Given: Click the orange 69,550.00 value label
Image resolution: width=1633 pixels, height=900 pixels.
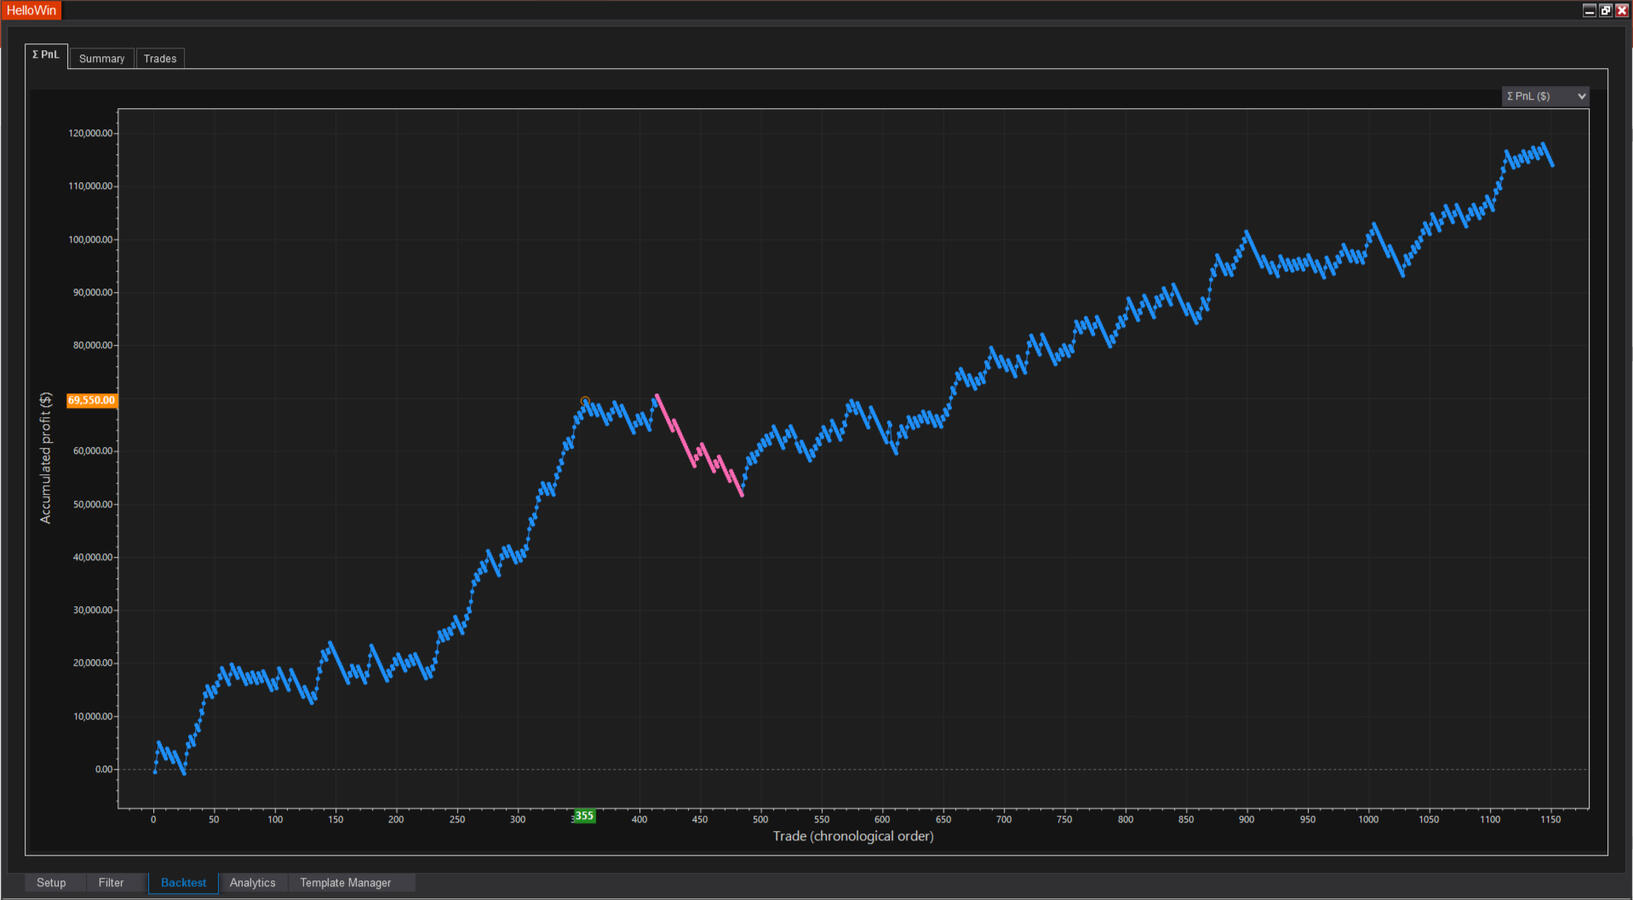Looking at the screenshot, I should tap(91, 400).
